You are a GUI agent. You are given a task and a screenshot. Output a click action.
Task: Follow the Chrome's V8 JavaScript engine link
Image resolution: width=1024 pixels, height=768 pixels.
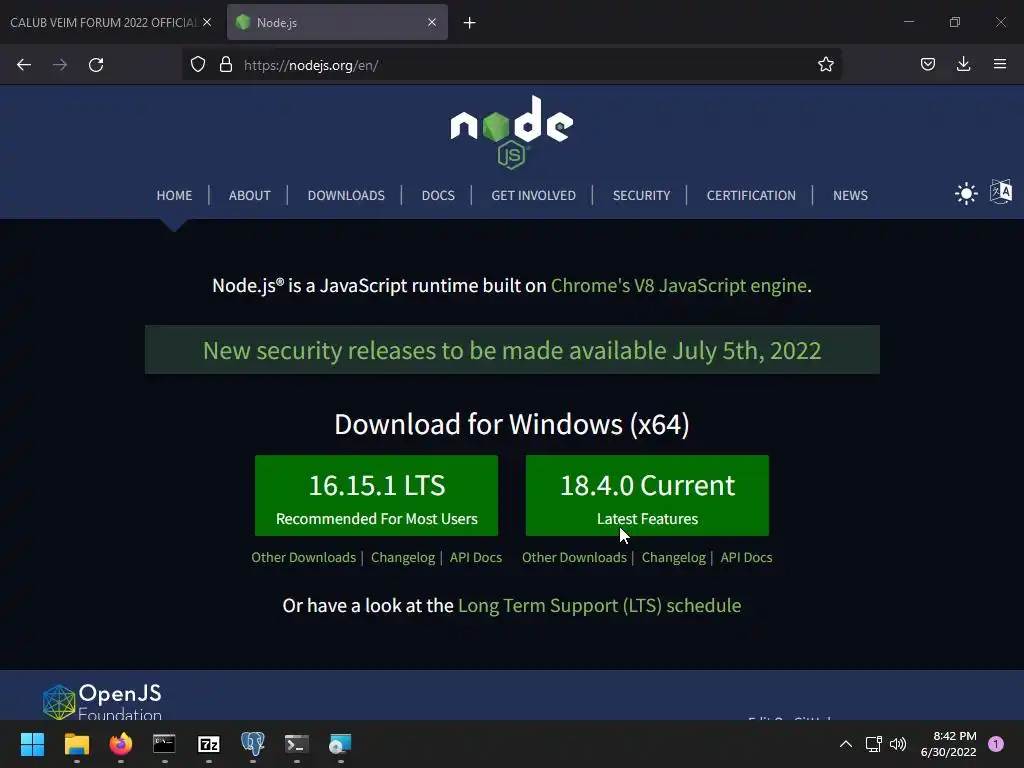click(679, 285)
